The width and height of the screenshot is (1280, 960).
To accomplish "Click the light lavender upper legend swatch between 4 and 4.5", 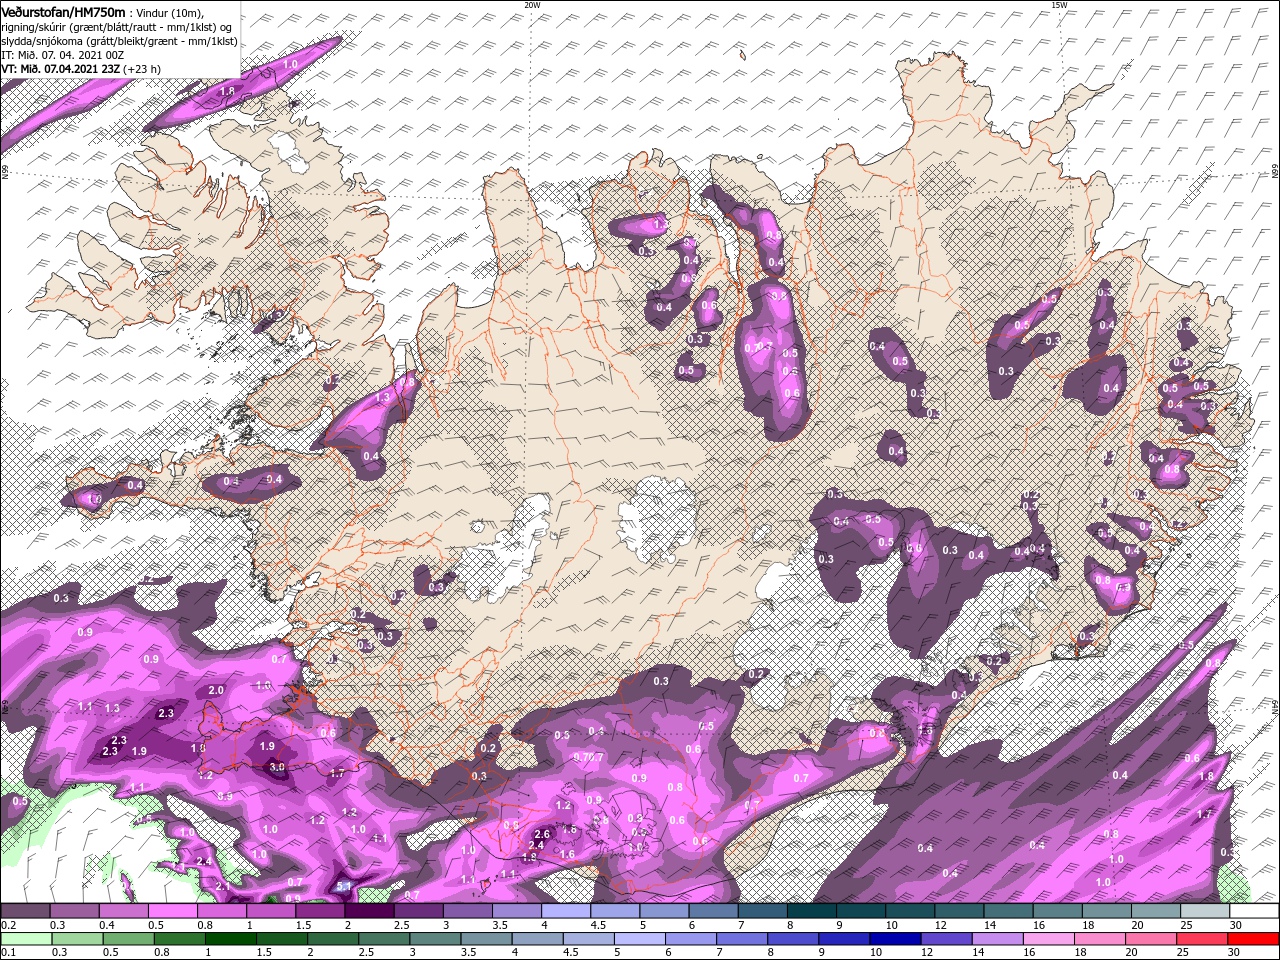I will pyautogui.click(x=566, y=911).
